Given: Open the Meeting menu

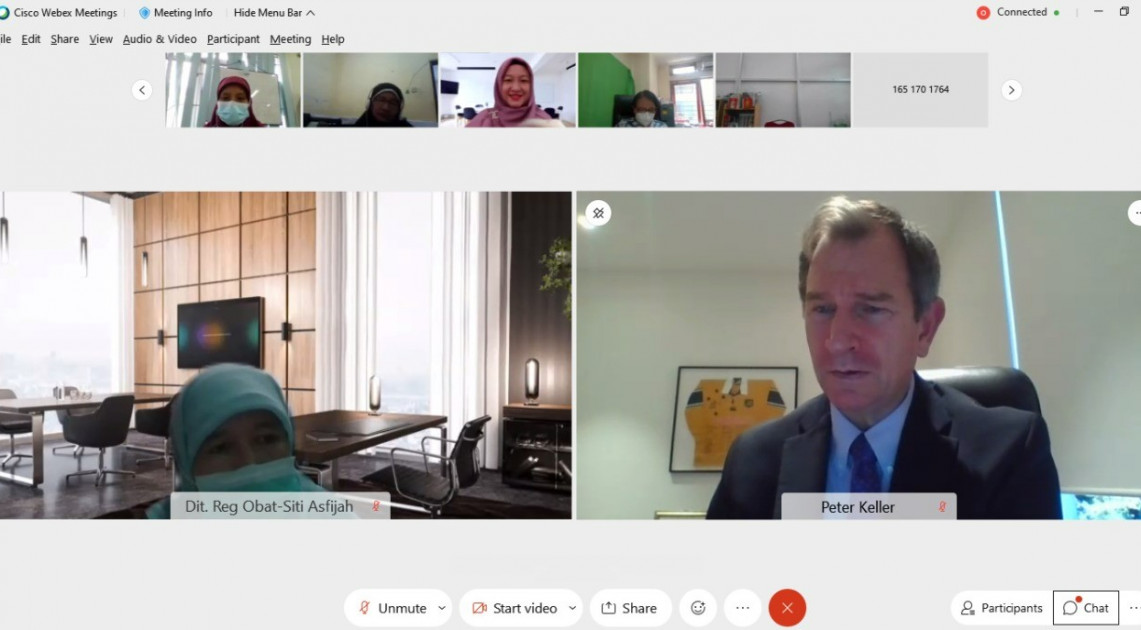Looking at the screenshot, I should click(290, 39).
